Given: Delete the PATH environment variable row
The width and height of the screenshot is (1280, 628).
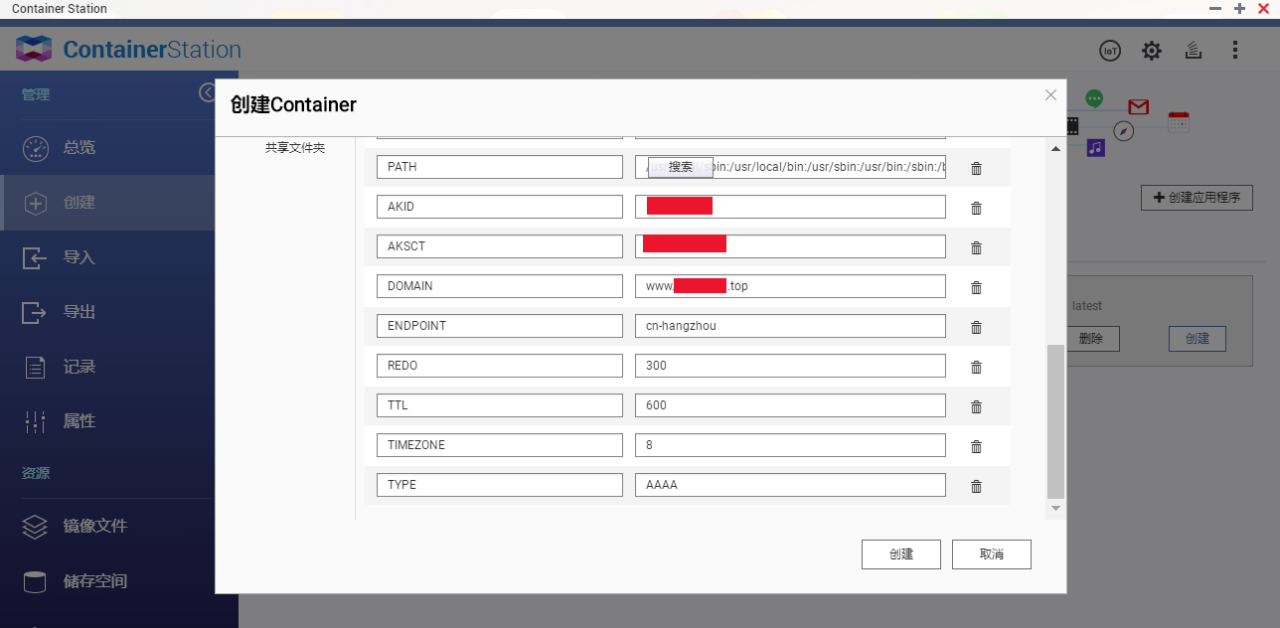Looking at the screenshot, I should tap(976, 168).
